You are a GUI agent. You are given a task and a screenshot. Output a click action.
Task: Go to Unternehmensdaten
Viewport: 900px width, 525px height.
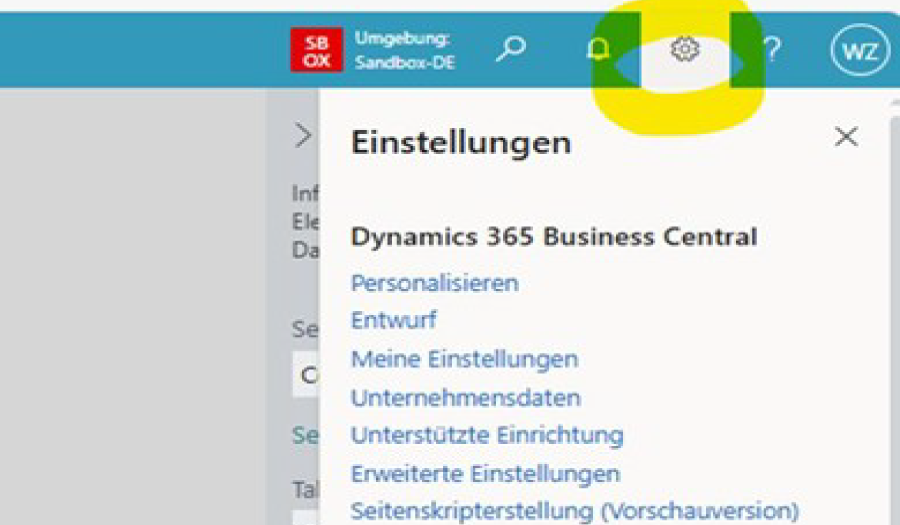[x=465, y=397]
